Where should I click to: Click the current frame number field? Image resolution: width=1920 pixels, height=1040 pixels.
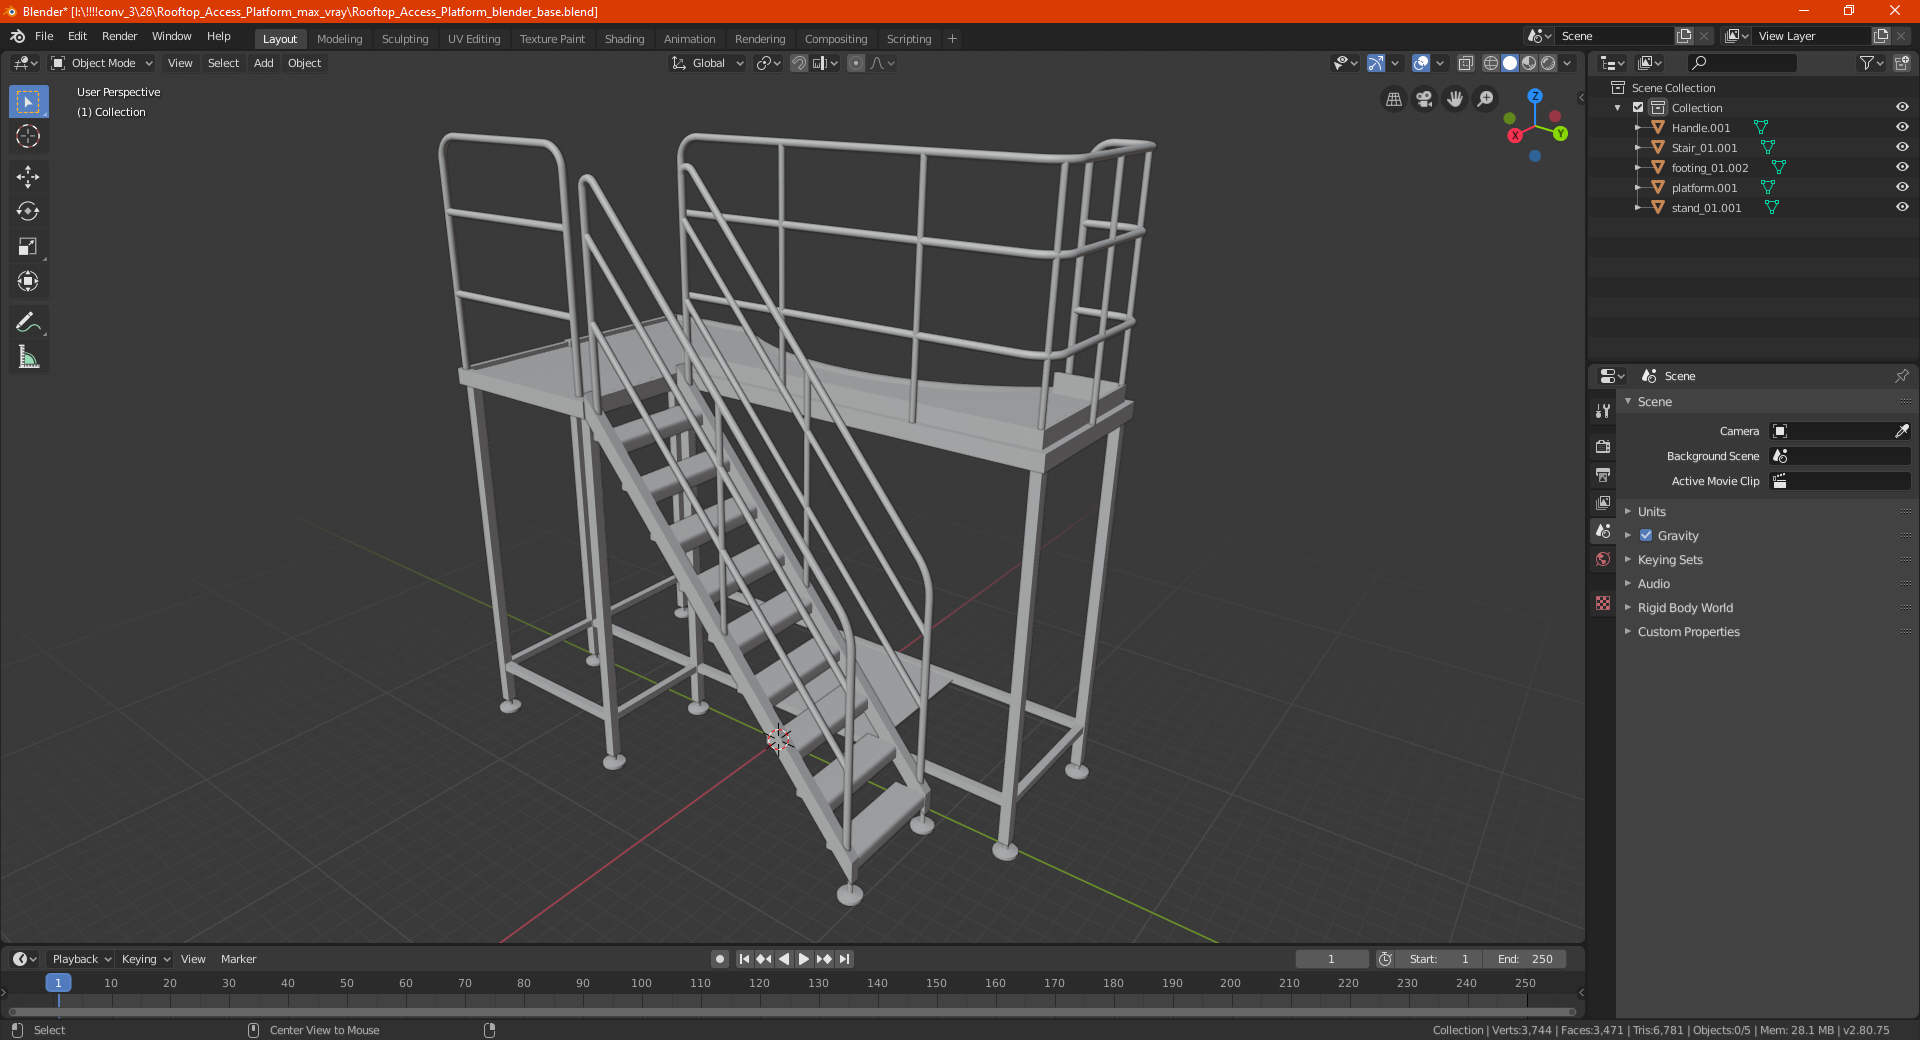pyautogui.click(x=1331, y=959)
